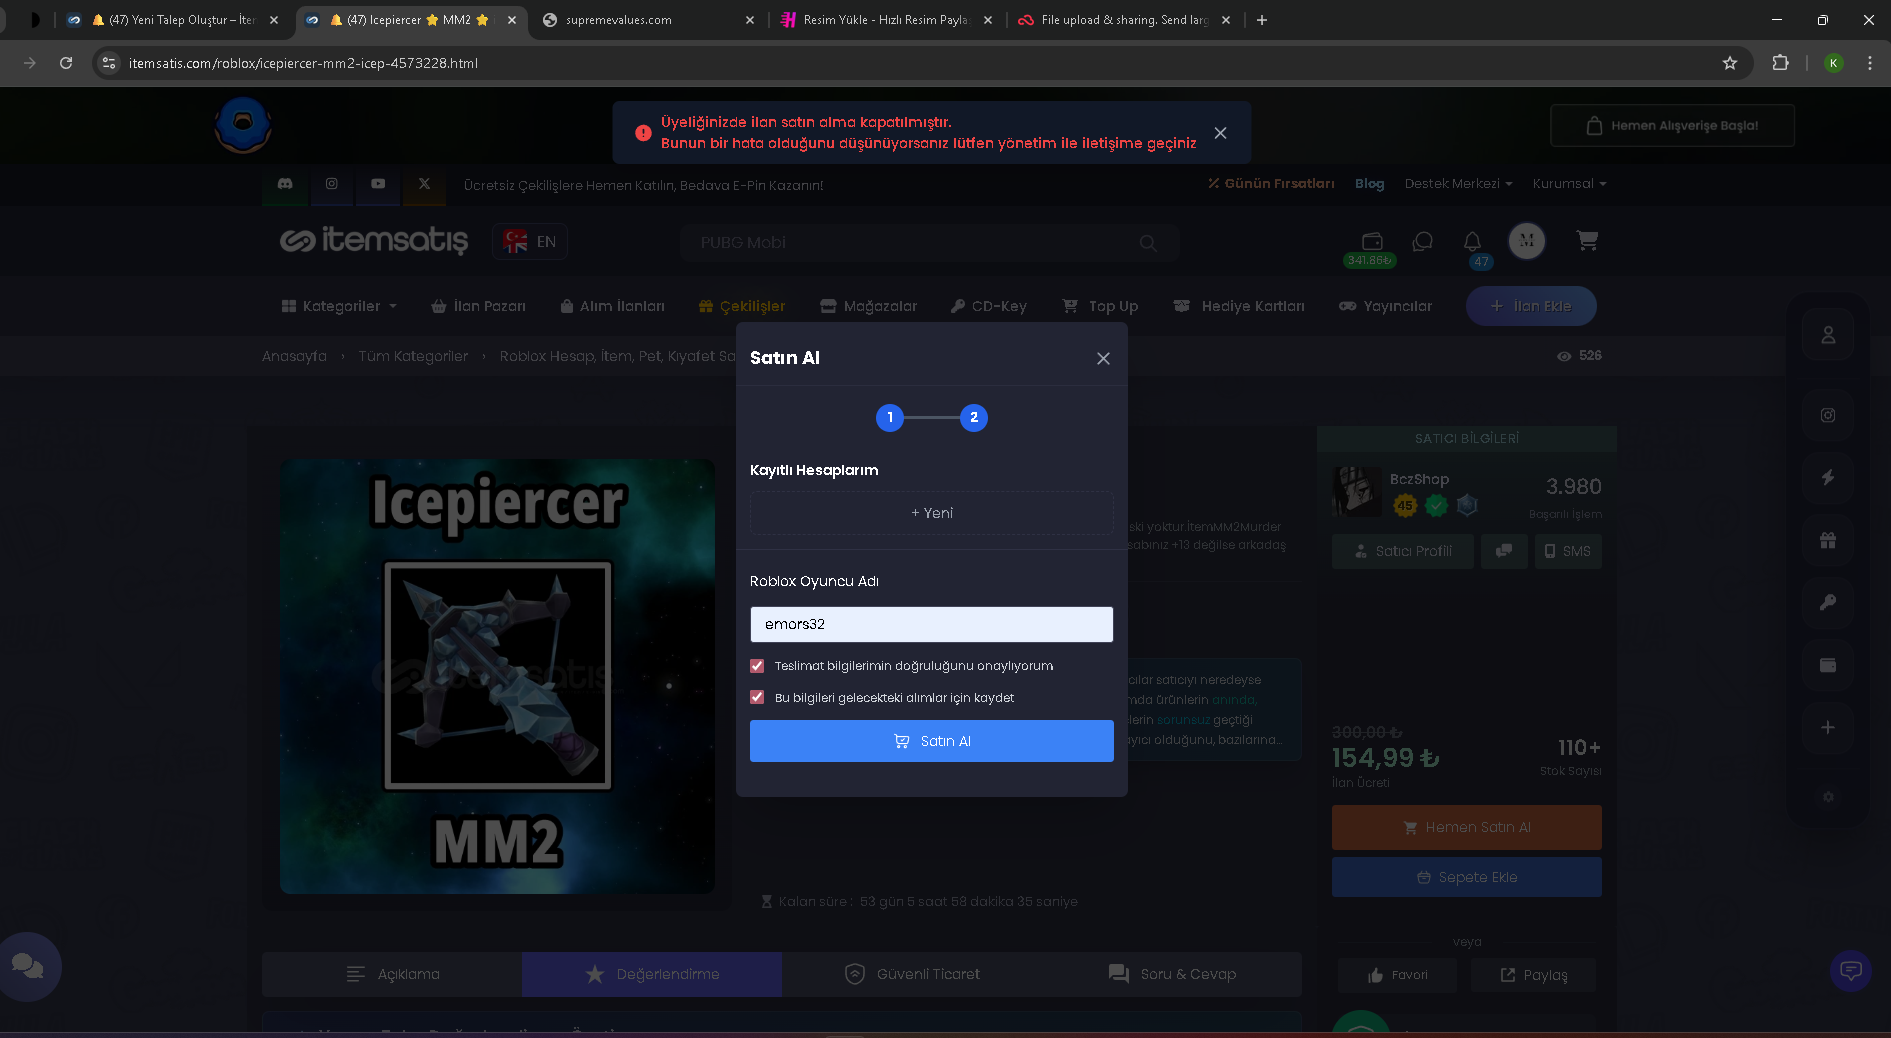1891x1038 pixels.
Task: Click right sidebar lightning bolt icon
Action: pos(1828,477)
